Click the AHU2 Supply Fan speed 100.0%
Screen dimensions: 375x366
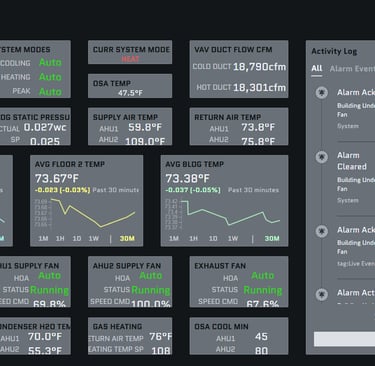pos(151,304)
